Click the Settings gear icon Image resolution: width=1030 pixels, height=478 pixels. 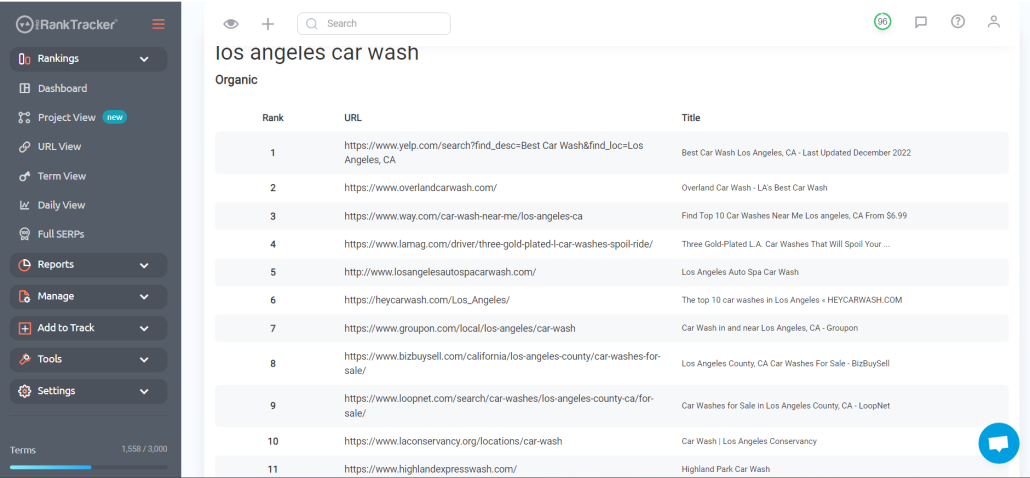[24, 391]
